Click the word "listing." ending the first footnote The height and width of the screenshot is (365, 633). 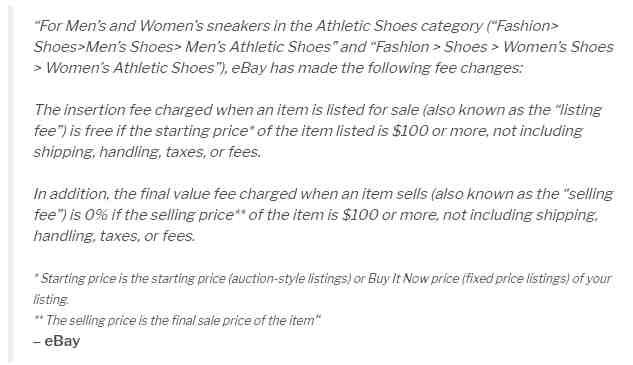51,300
